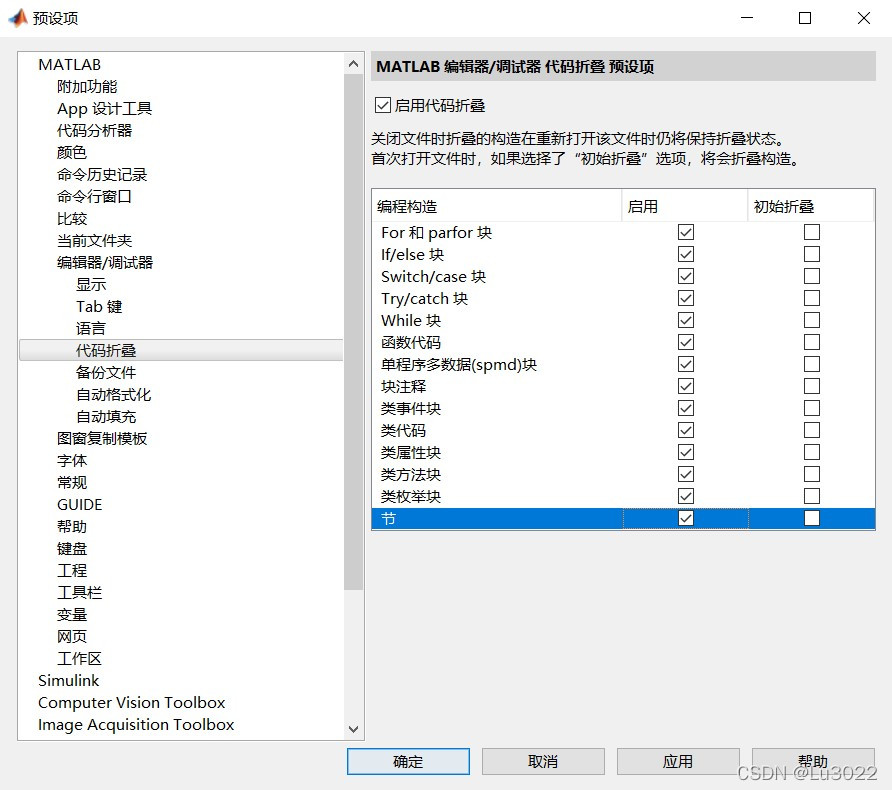The width and height of the screenshot is (892, 790).
Task: Open 颜色 preferences
Action: (72, 152)
